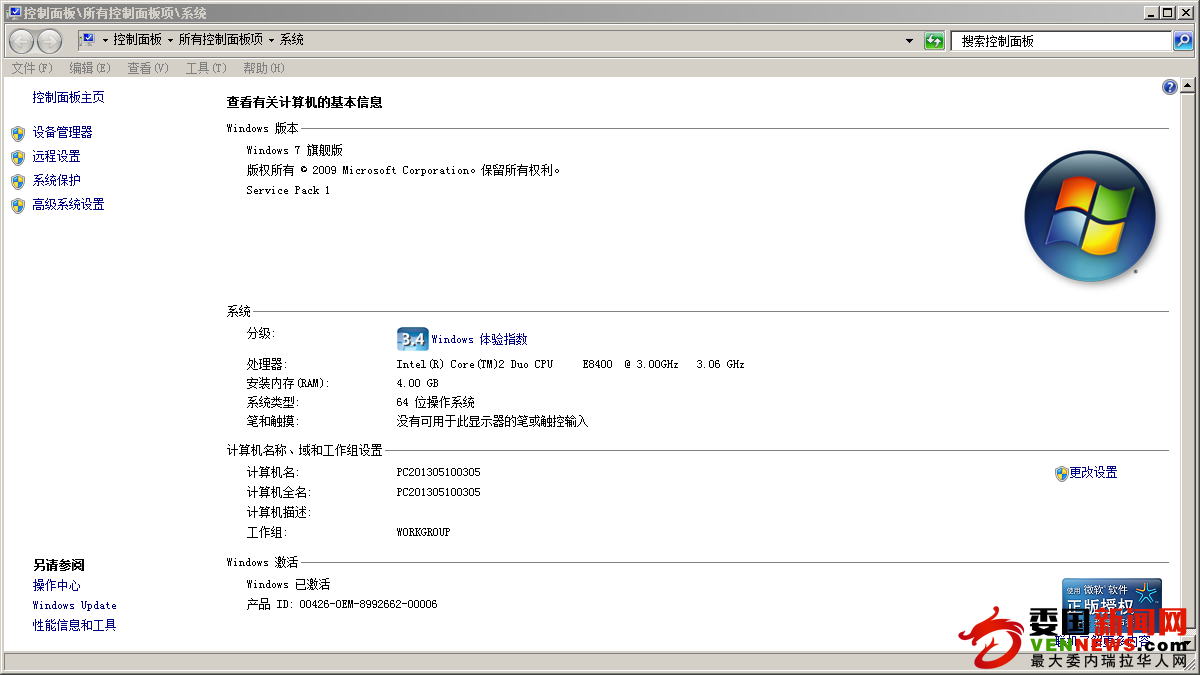Expand the address bar history dropdown

click(909, 41)
